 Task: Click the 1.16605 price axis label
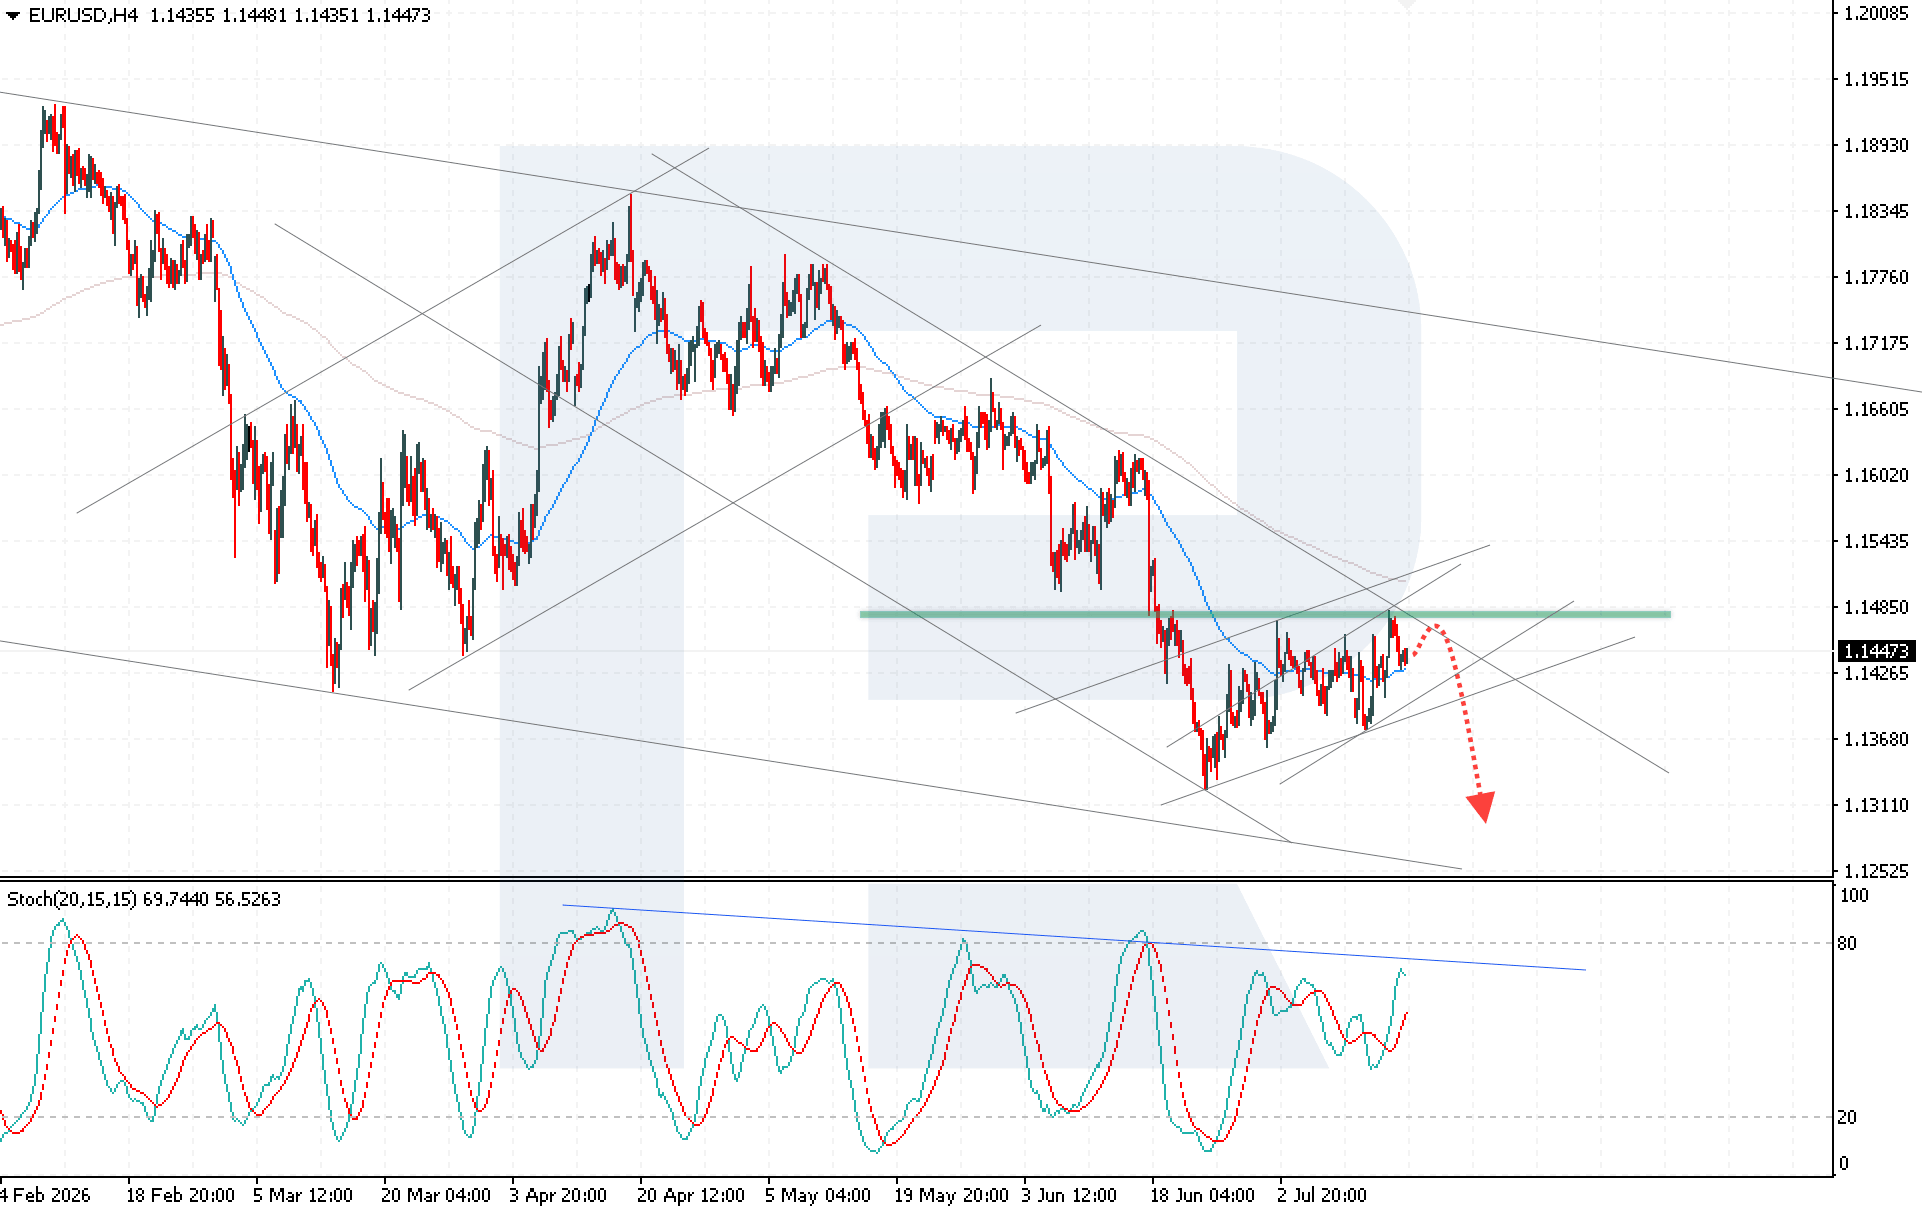tap(1876, 409)
